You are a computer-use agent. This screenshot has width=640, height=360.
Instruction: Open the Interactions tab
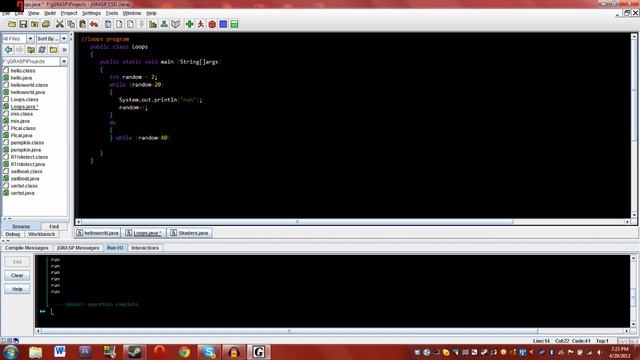coord(145,248)
